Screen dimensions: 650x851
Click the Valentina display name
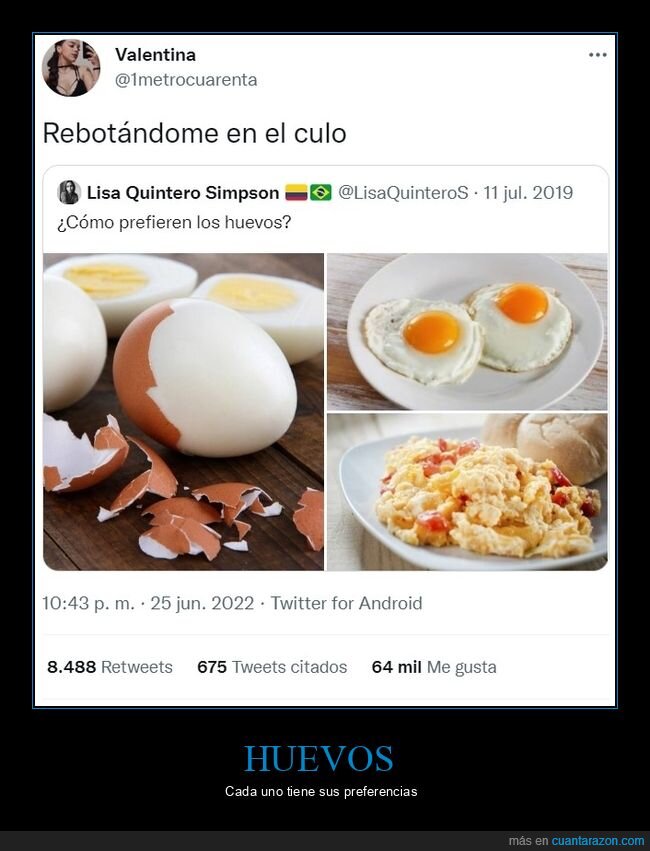(x=155, y=54)
